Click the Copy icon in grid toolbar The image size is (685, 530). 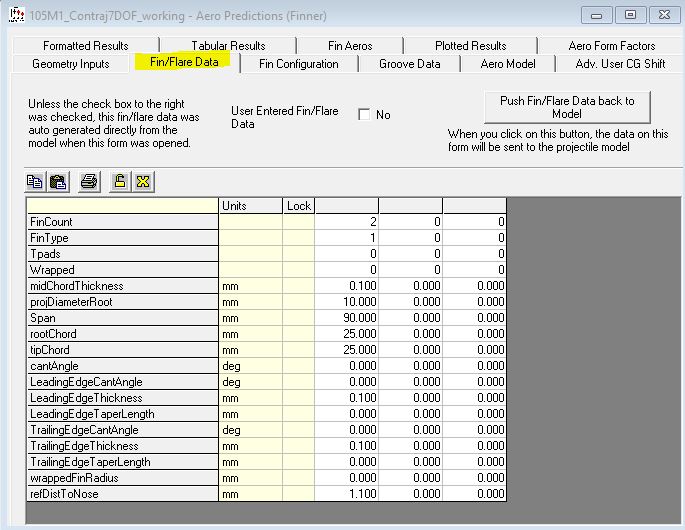35,181
